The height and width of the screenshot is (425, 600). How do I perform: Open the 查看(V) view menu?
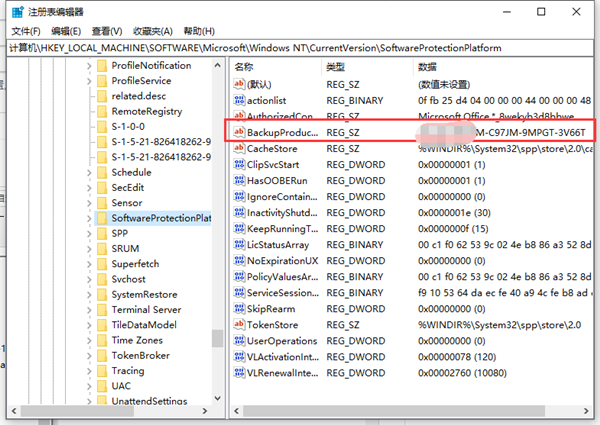pyautogui.click(x=106, y=31)
